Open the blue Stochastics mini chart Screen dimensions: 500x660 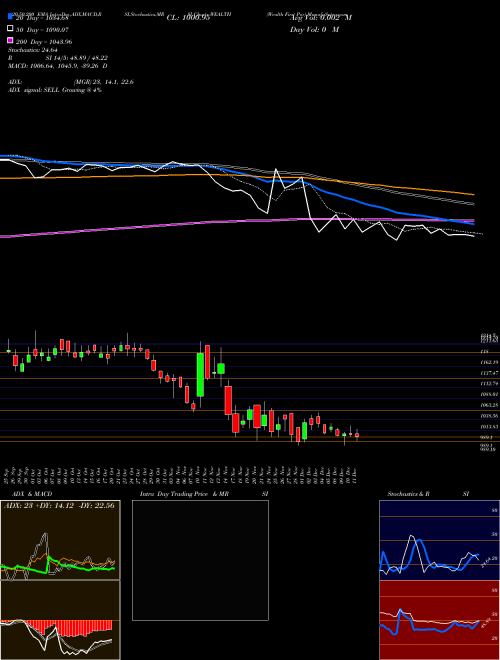pyautogui.click(x=439, y=540)
